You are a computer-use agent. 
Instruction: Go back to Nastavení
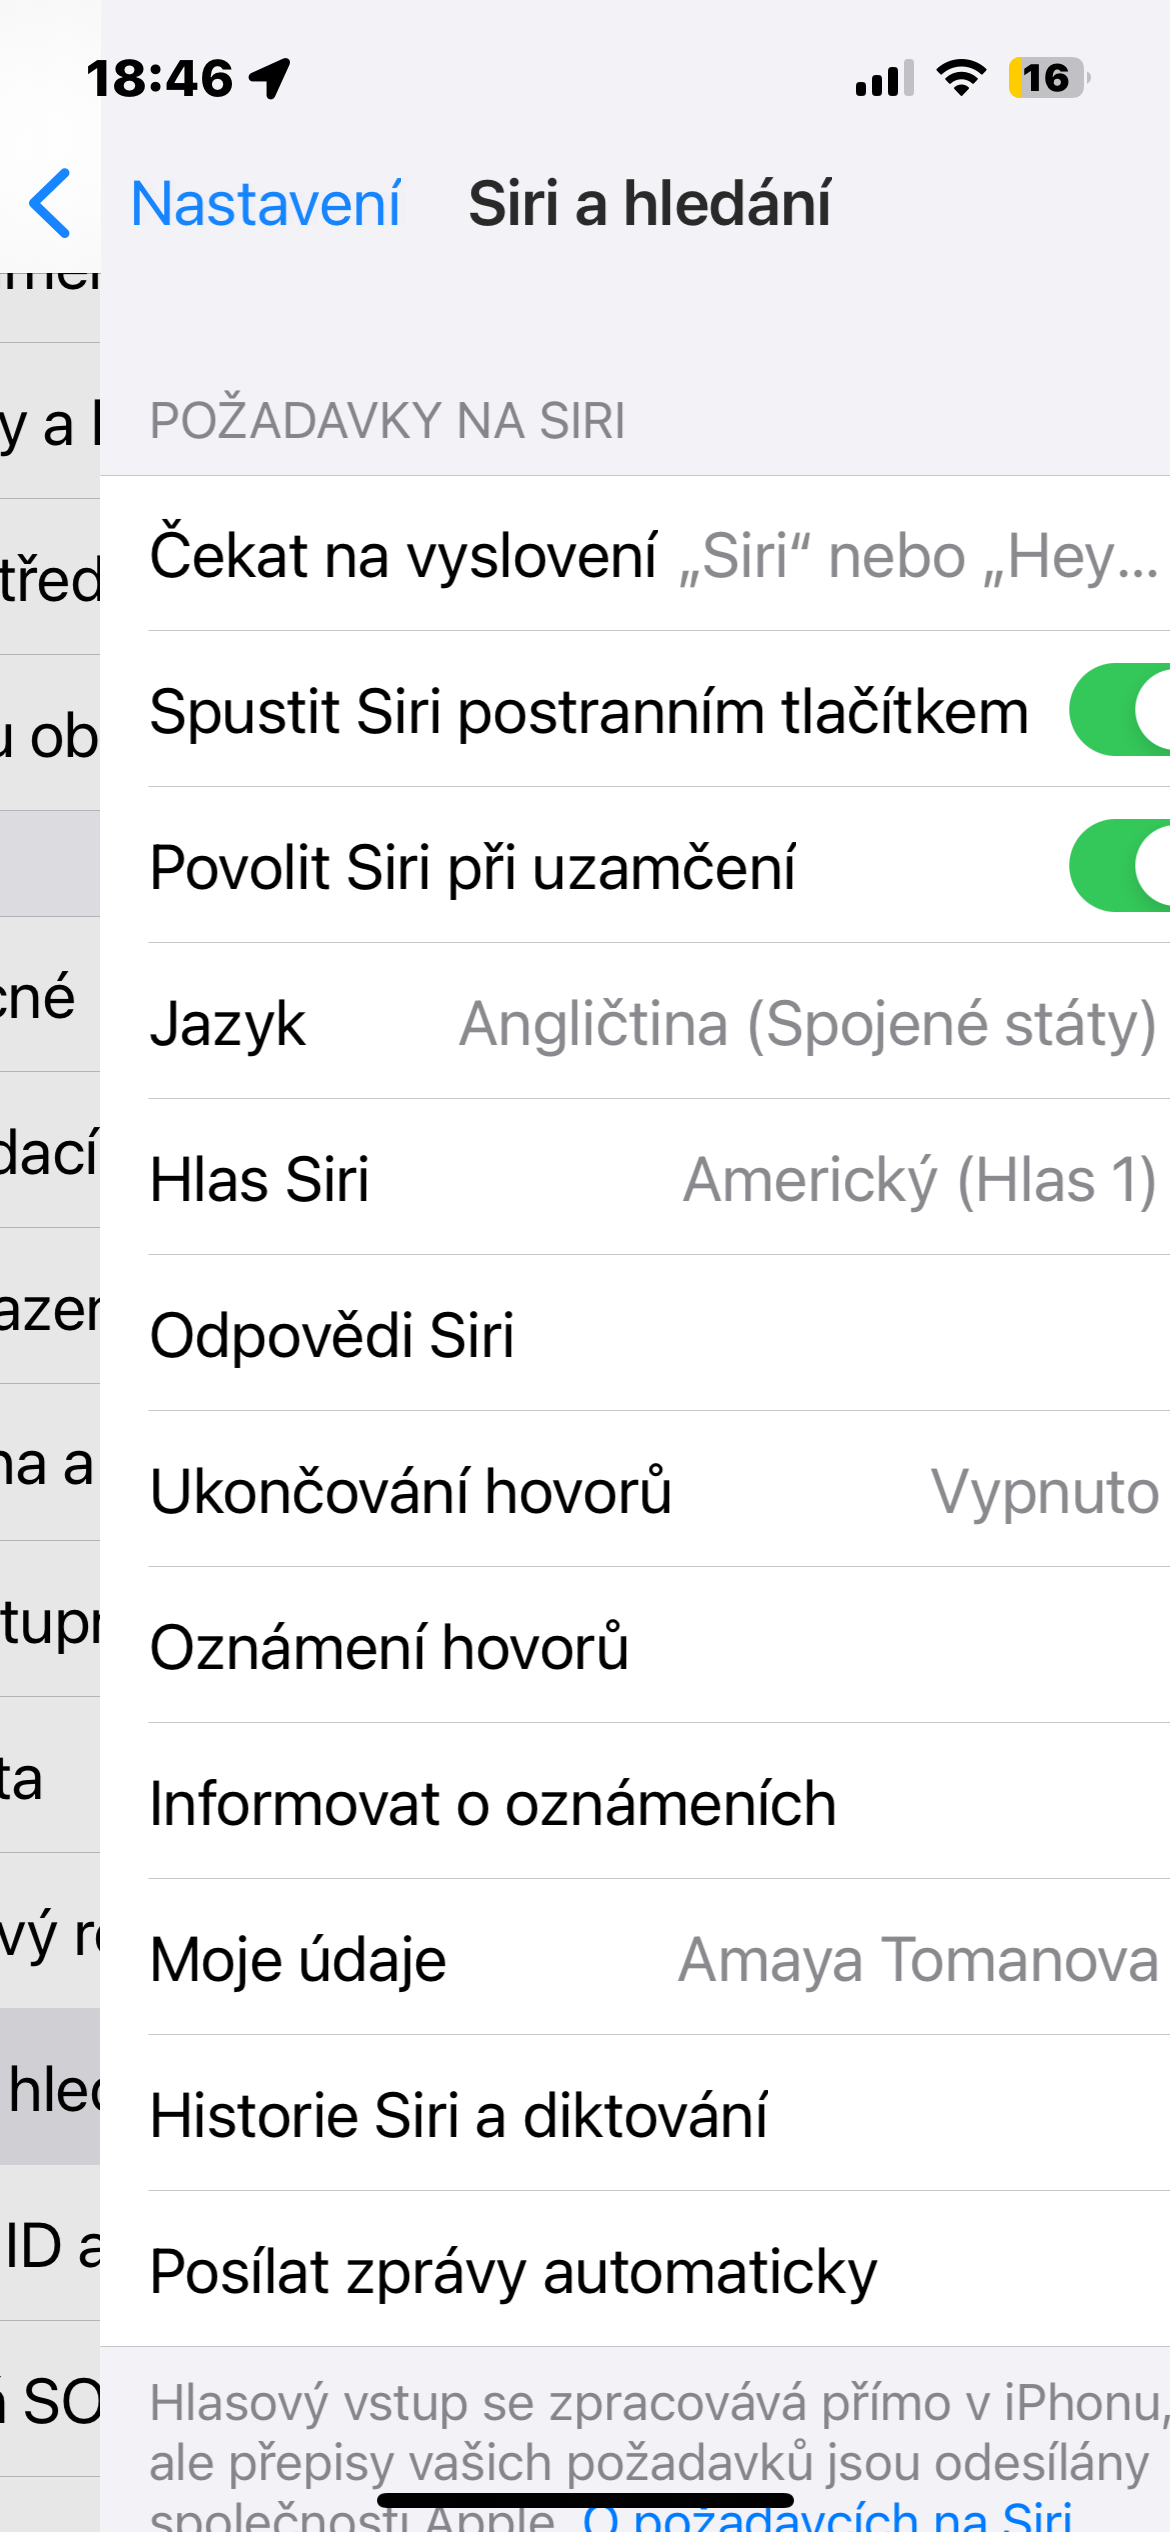pos(265,204)
